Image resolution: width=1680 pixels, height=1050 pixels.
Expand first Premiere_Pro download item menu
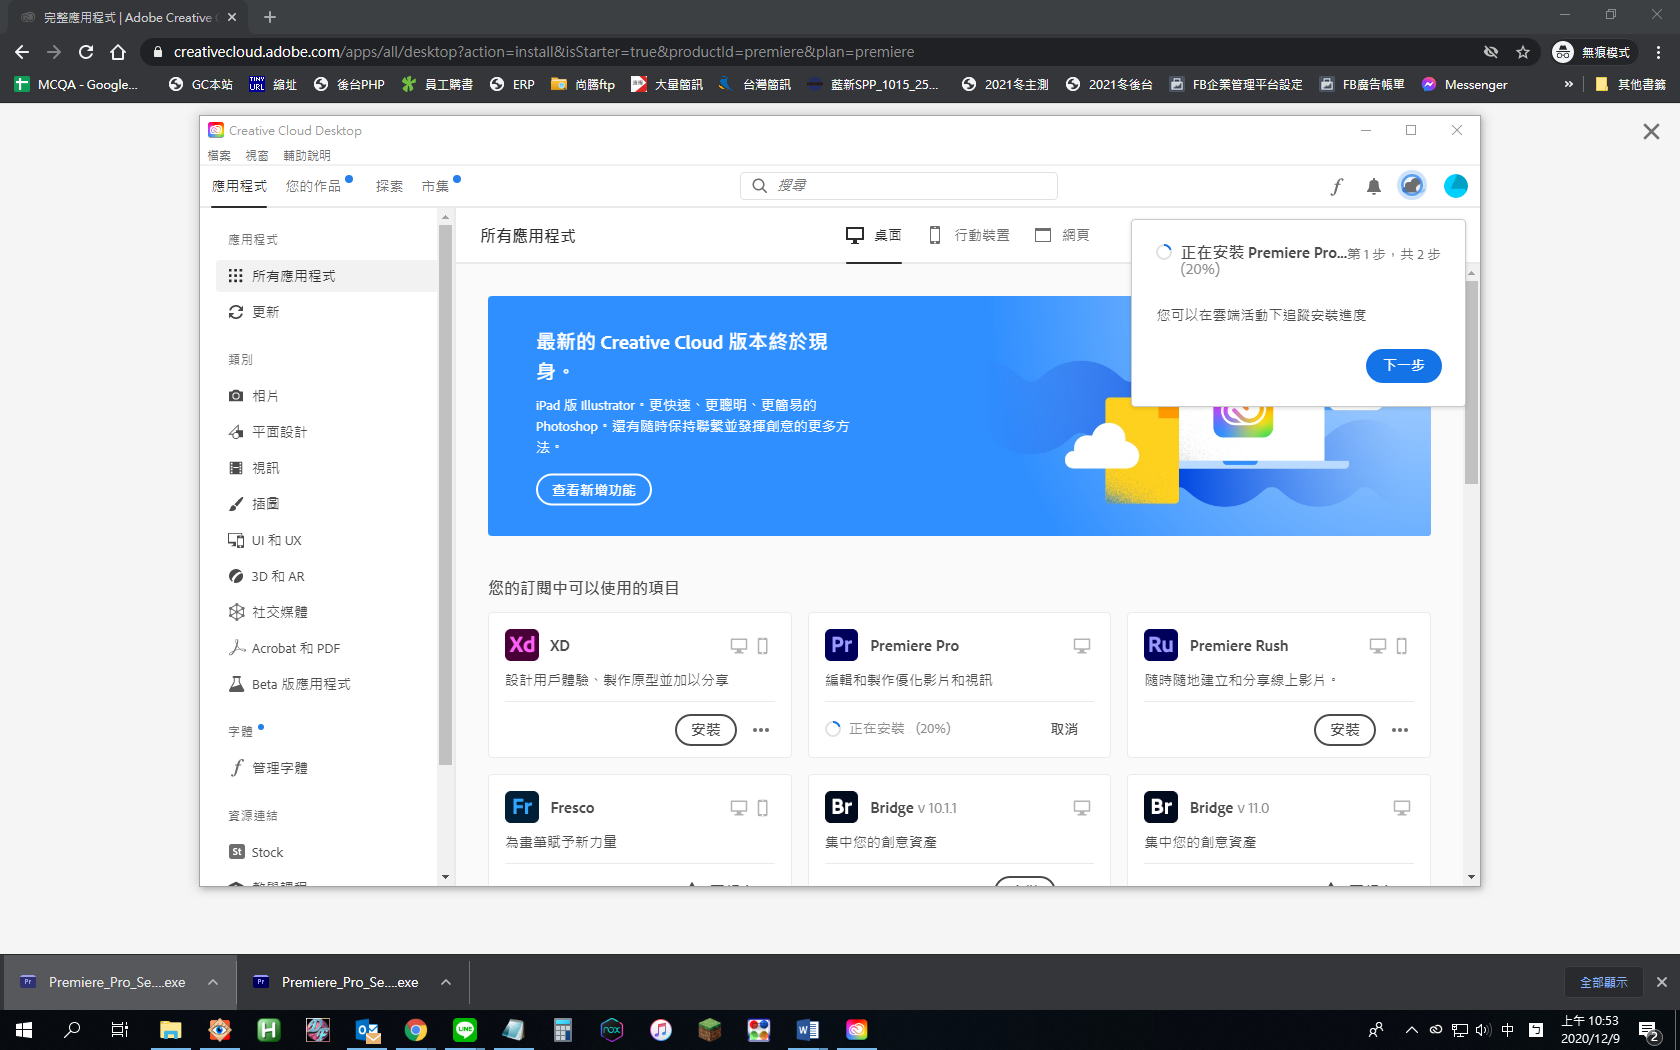(x=213, y=982)
